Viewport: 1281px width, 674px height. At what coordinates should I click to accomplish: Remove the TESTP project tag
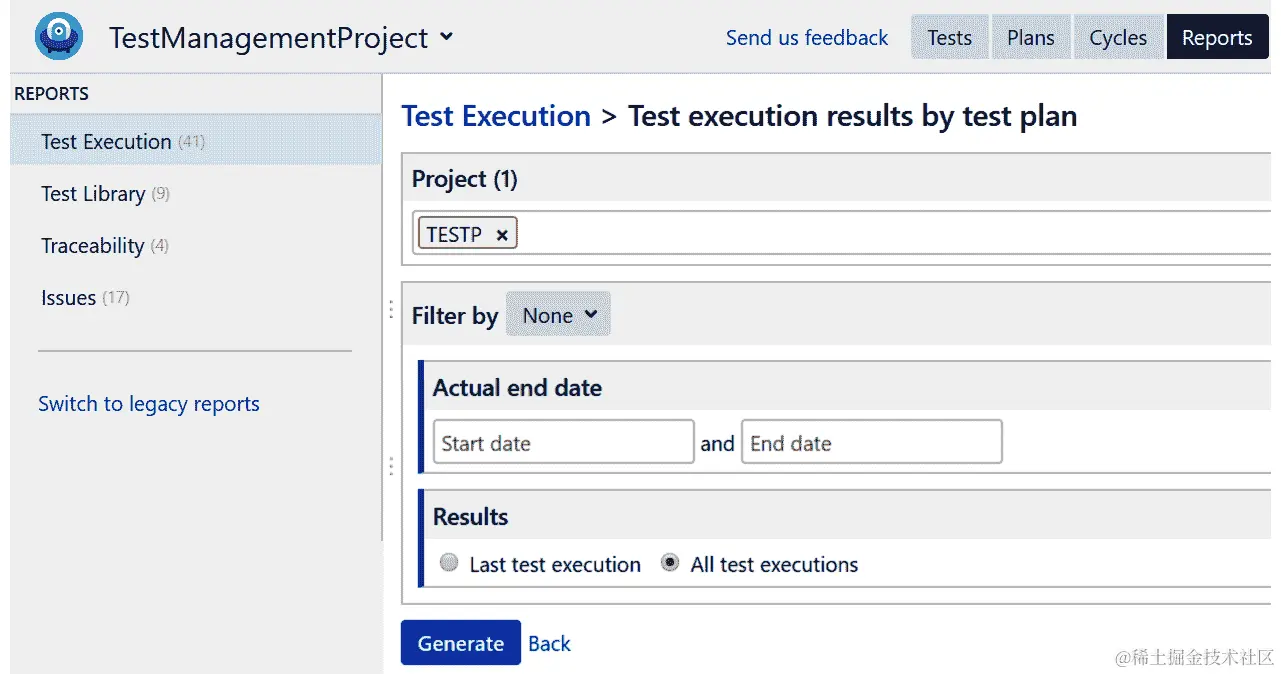pos(502,235)
